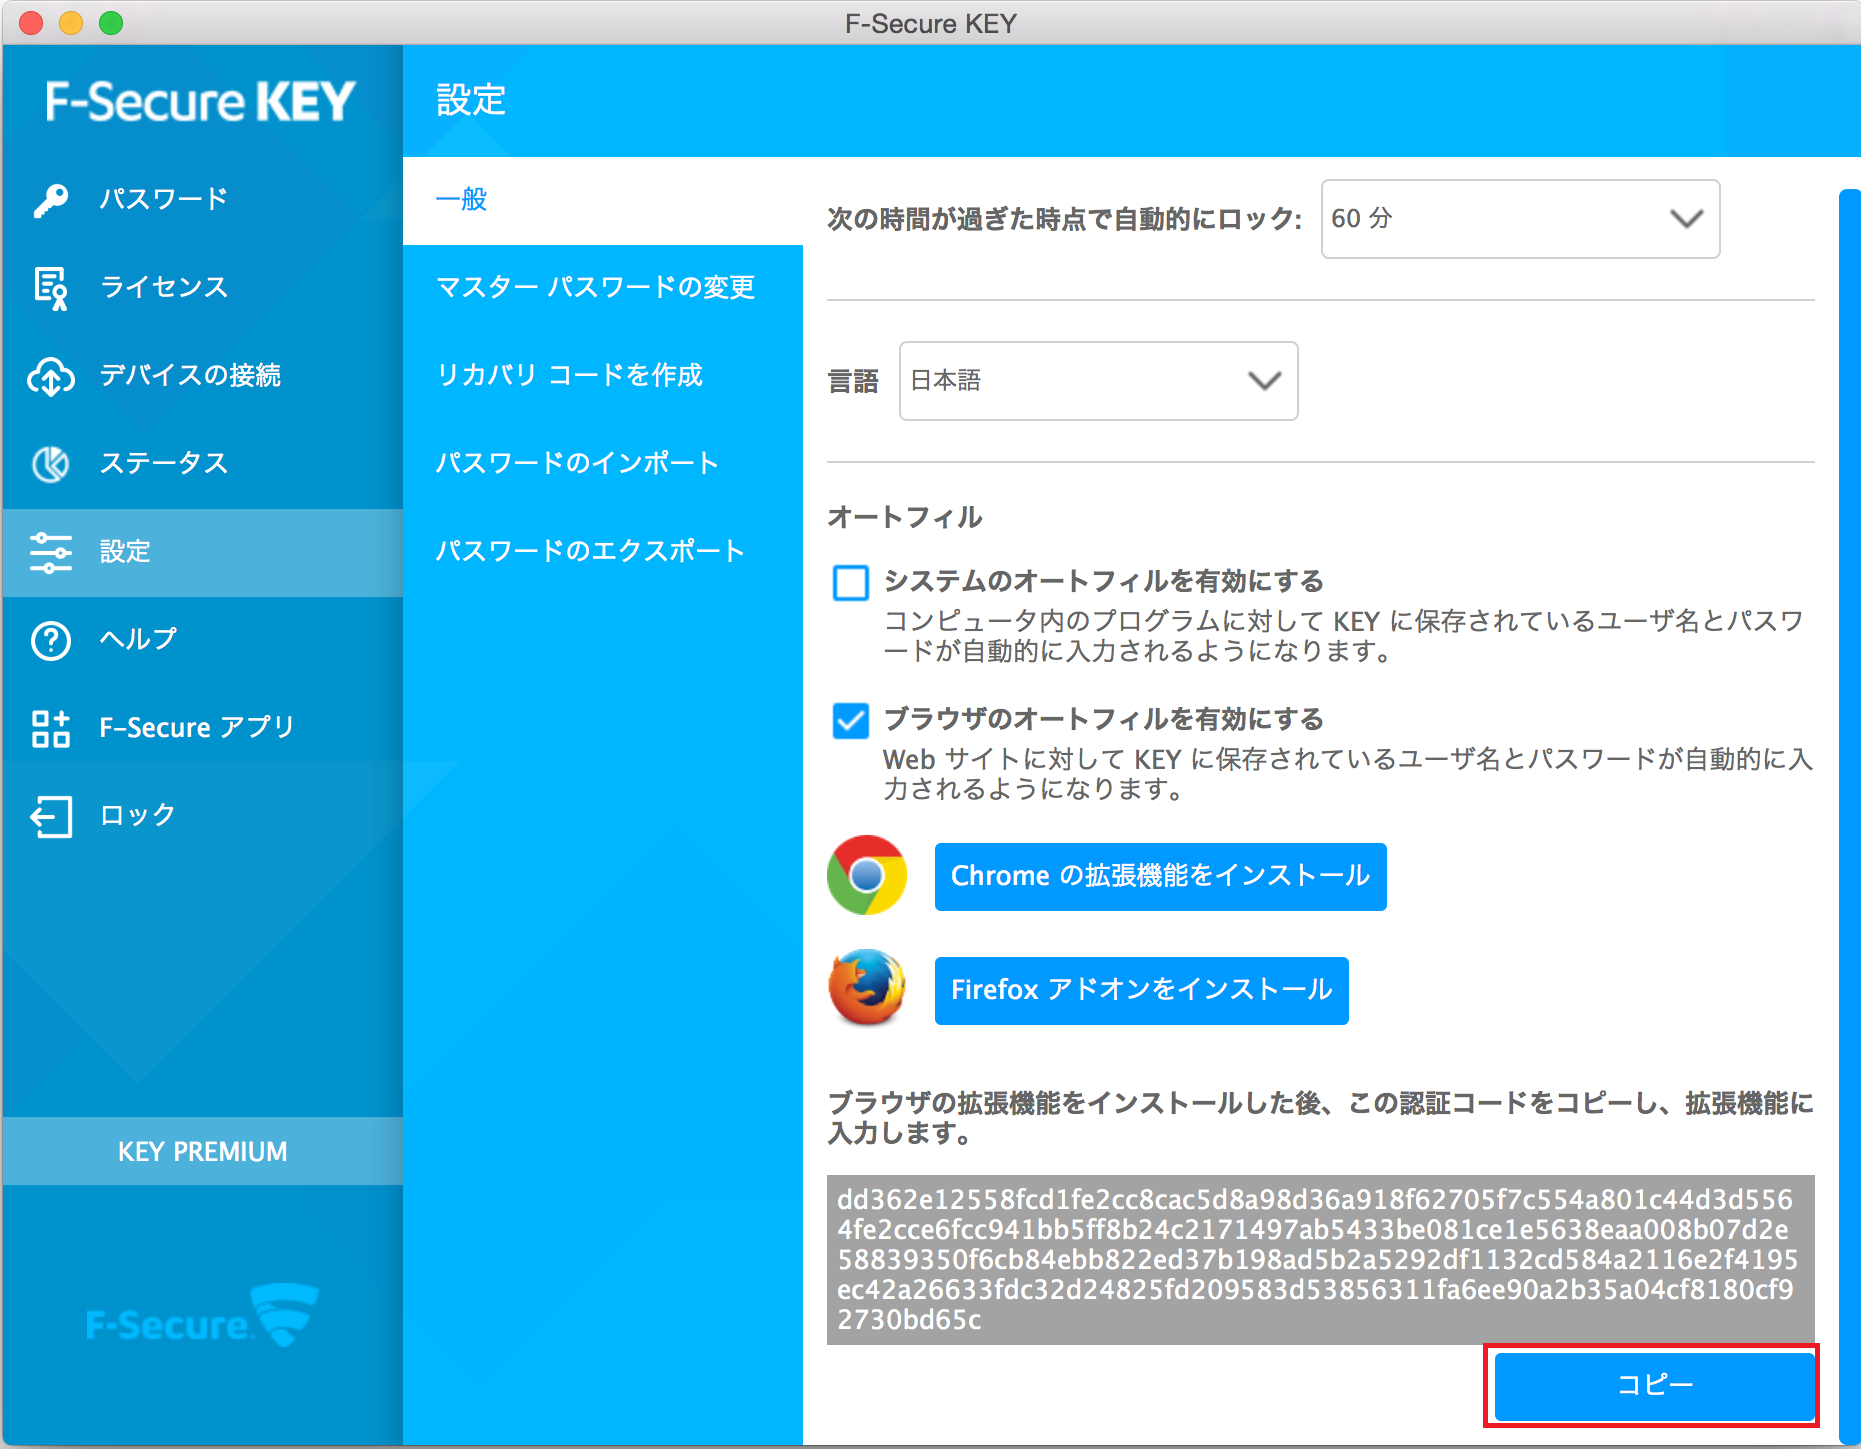1861x1449 pixels.
Task: Open the パスワード section in sidebar
Action: coord(203,200)
